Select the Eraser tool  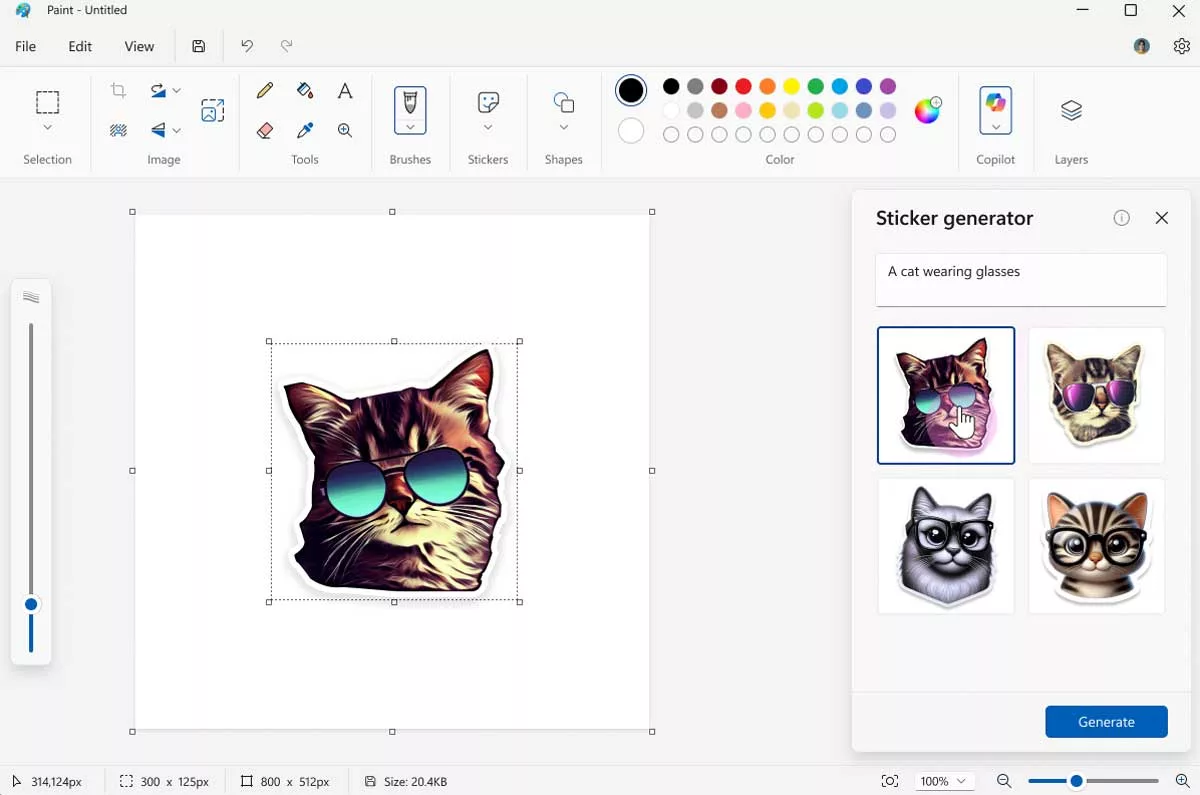pyautogui.click(x=265, y=131)
